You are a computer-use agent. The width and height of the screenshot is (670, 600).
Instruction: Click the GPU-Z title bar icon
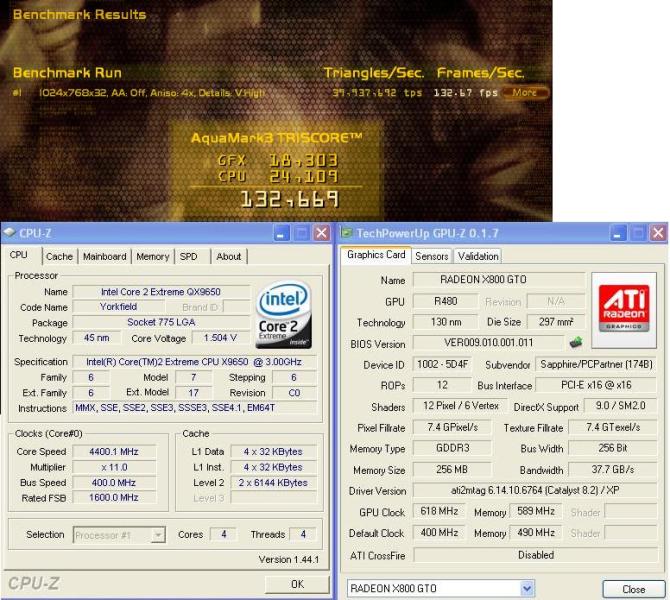click(346, 233)
